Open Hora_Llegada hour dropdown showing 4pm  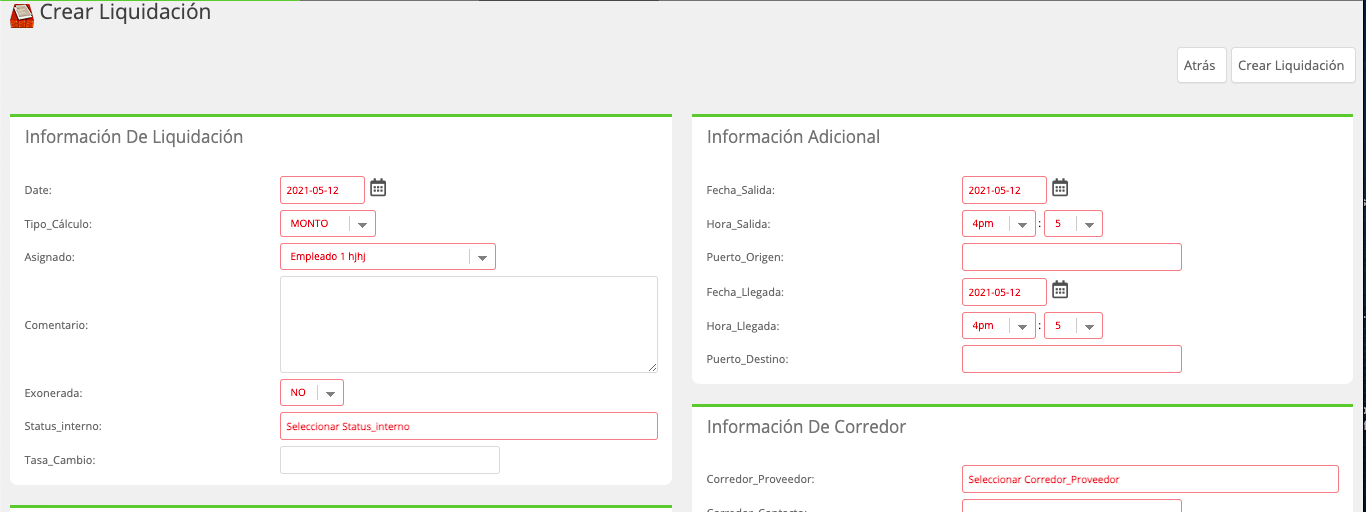pos(999,326)
